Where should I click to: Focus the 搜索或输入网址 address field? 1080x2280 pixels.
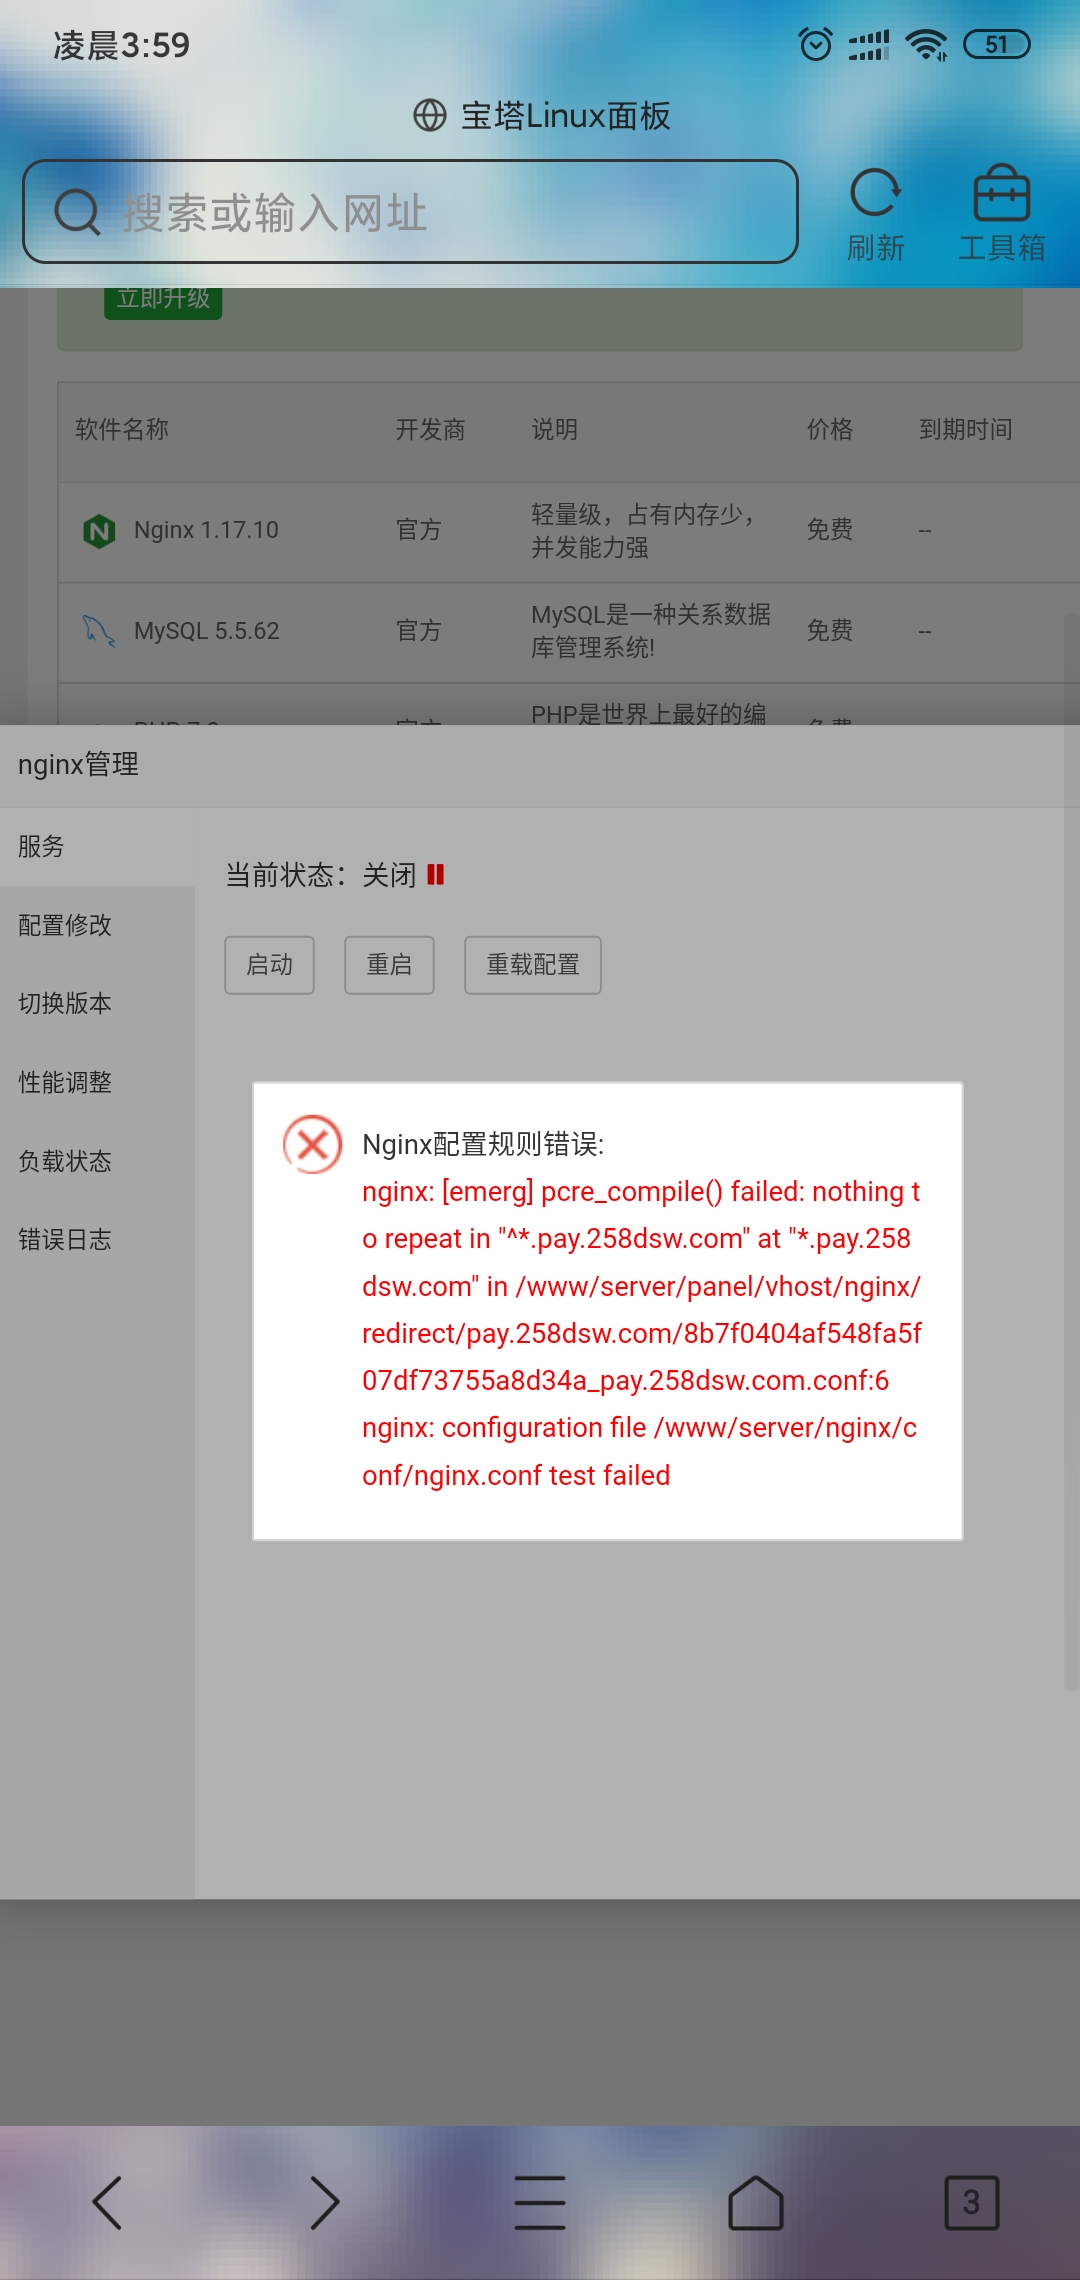point(411,212)
